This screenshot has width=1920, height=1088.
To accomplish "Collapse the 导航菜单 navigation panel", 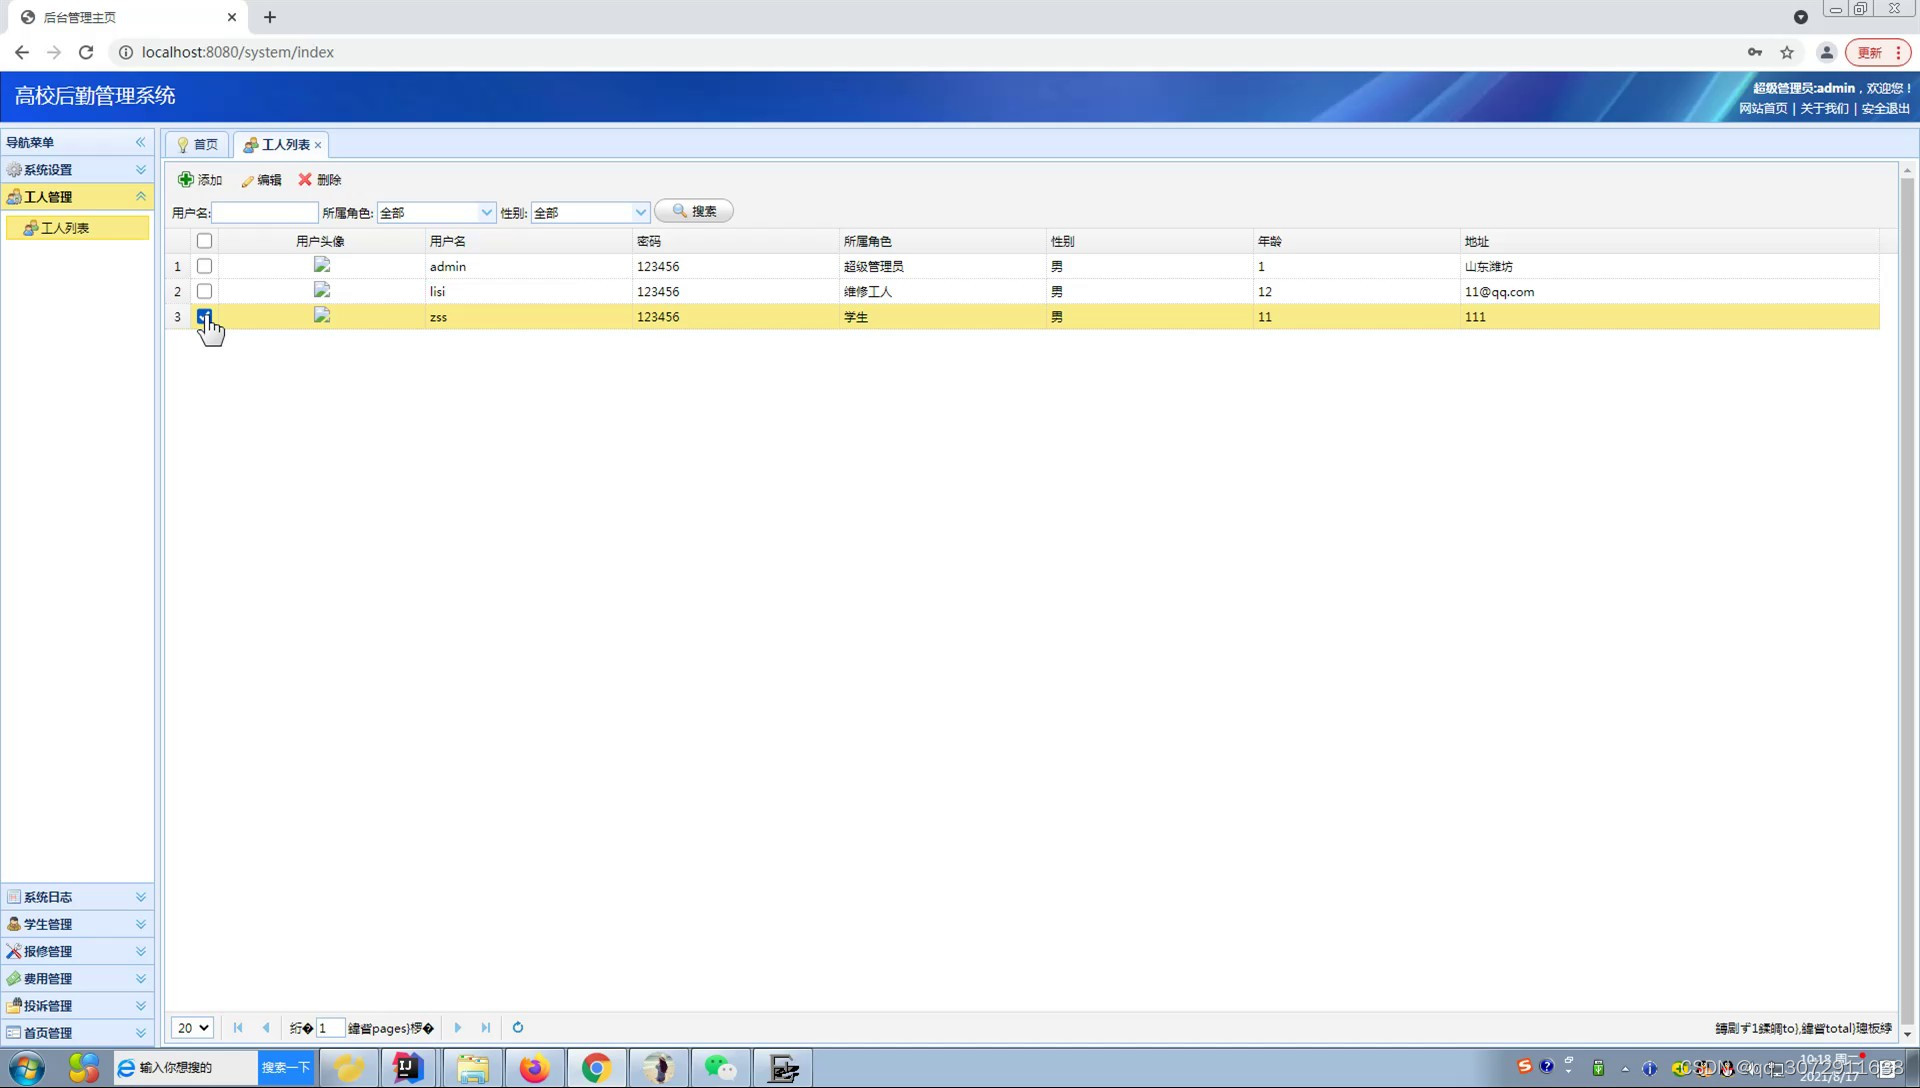I will (140, 142).
